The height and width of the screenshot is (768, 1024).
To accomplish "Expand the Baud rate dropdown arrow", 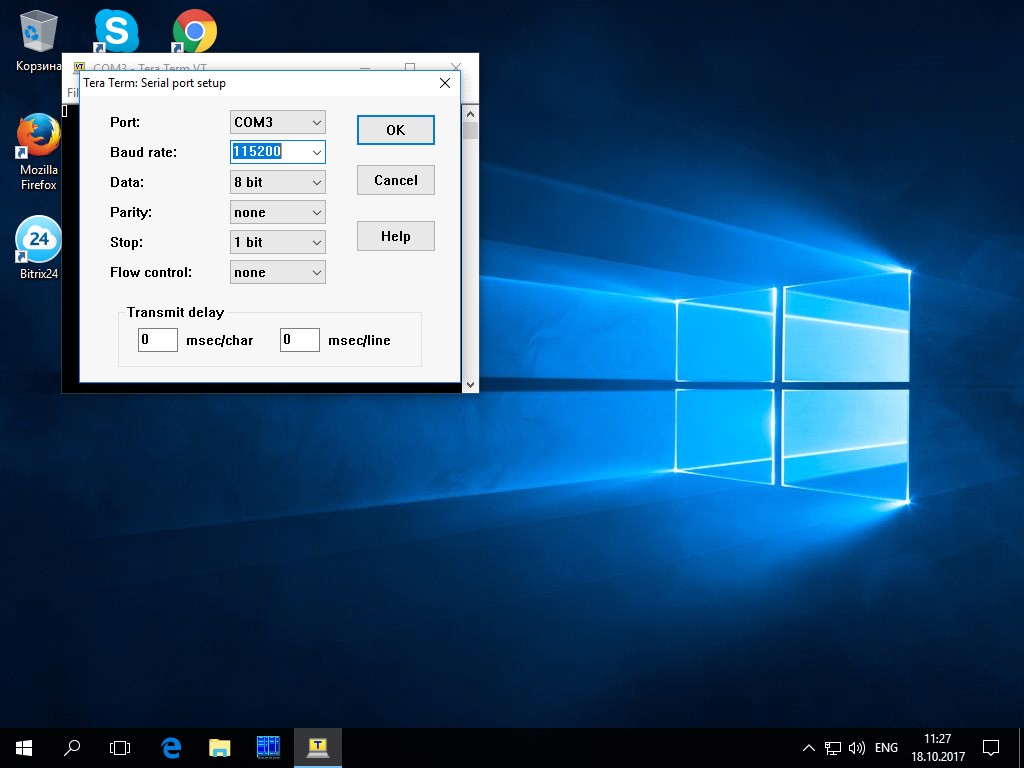I will (317, 152).
